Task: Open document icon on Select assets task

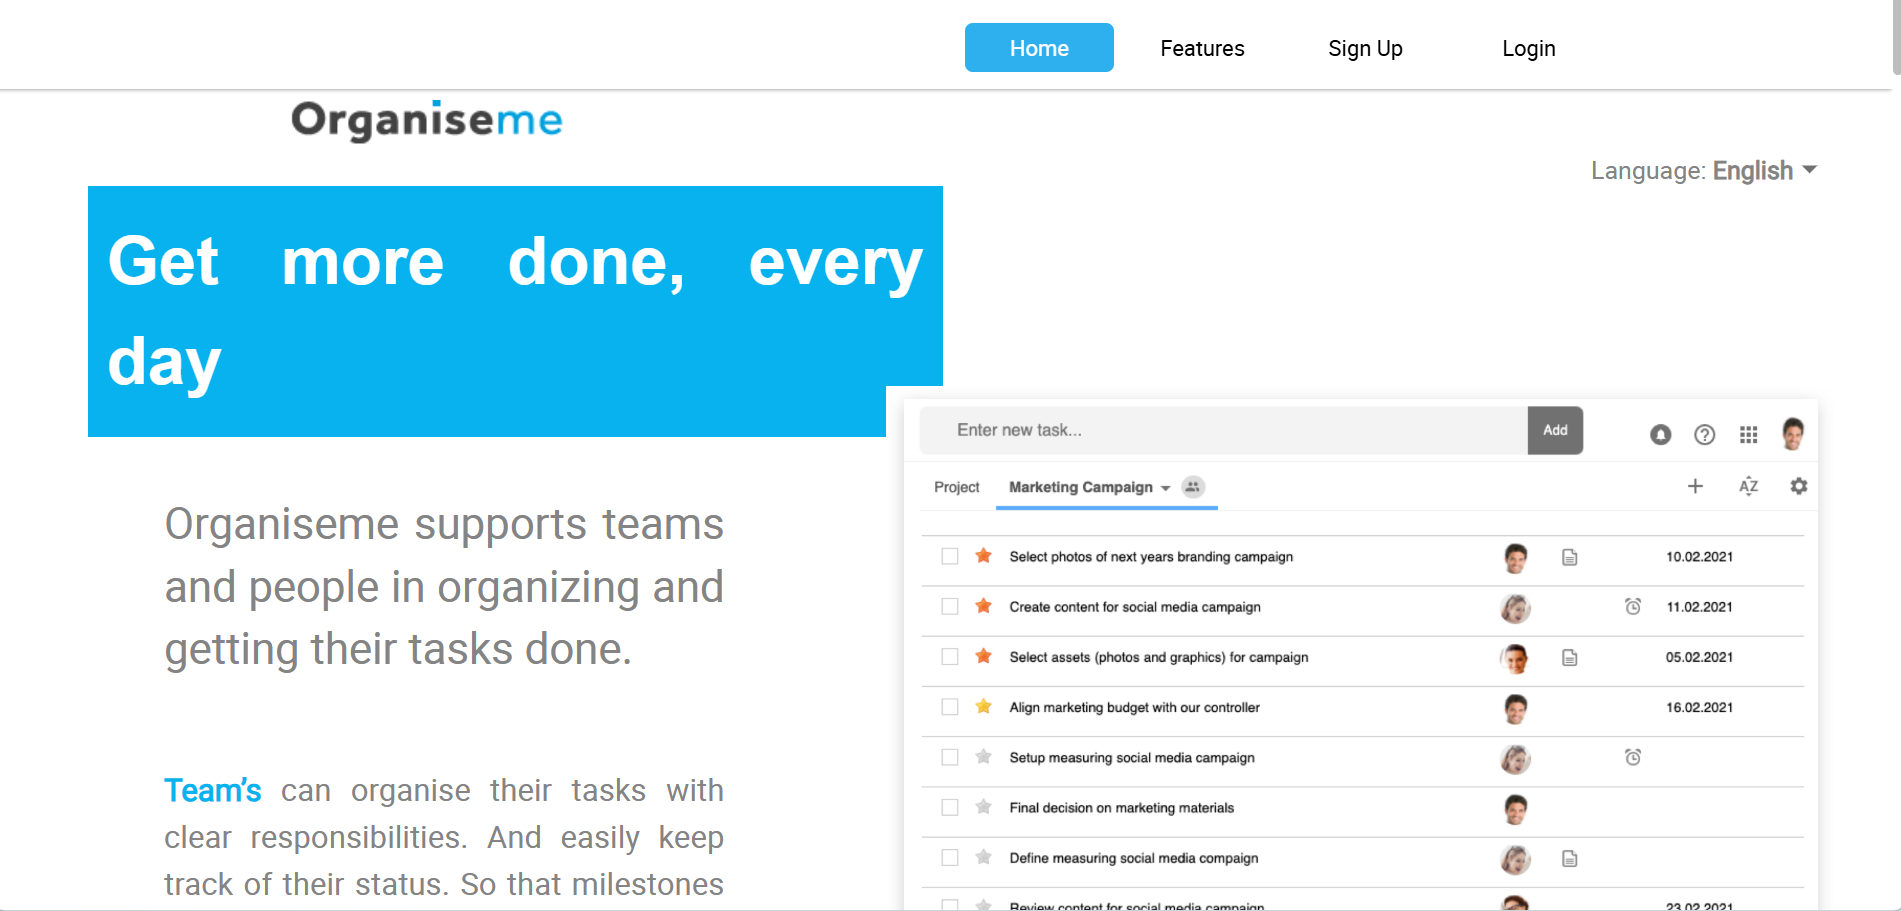Action: pyautogui.click(x=1570, y=658)
